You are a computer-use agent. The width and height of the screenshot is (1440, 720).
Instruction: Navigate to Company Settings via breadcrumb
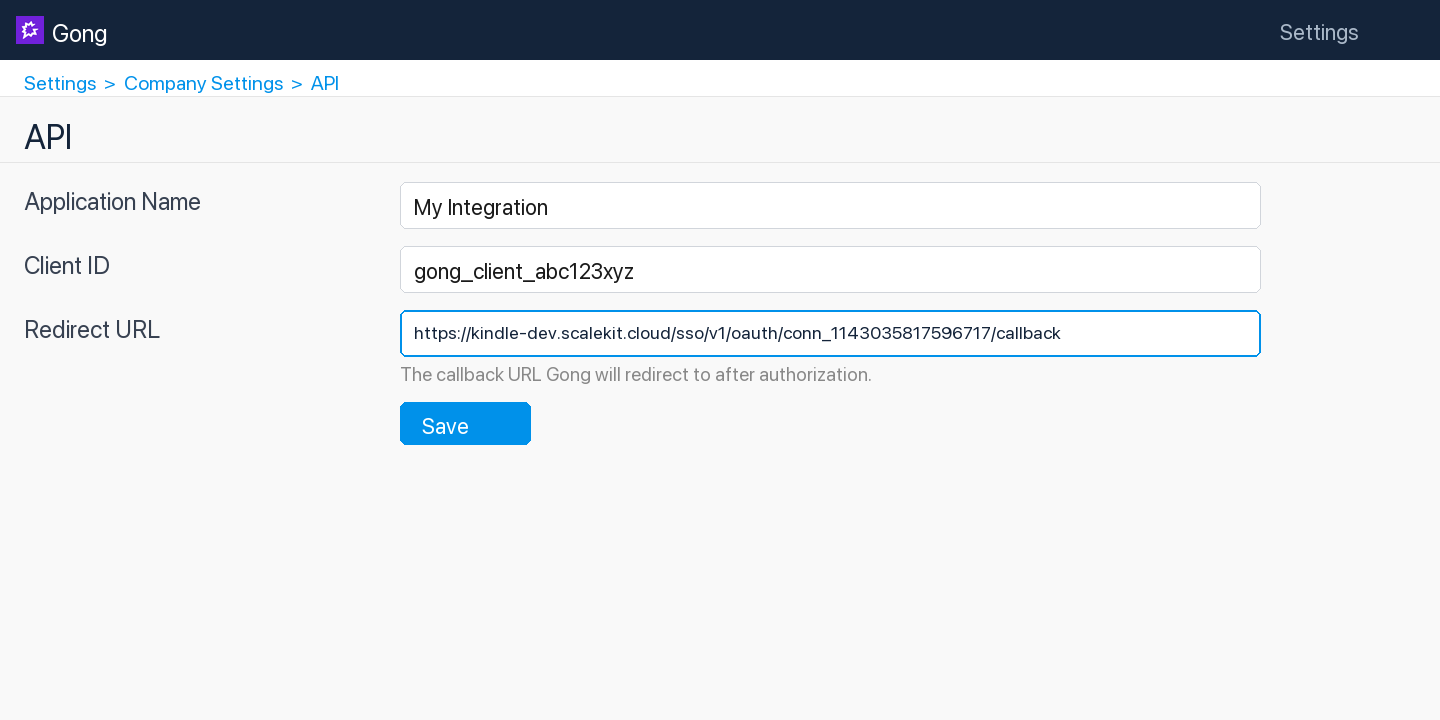click(x=203, y=83)
